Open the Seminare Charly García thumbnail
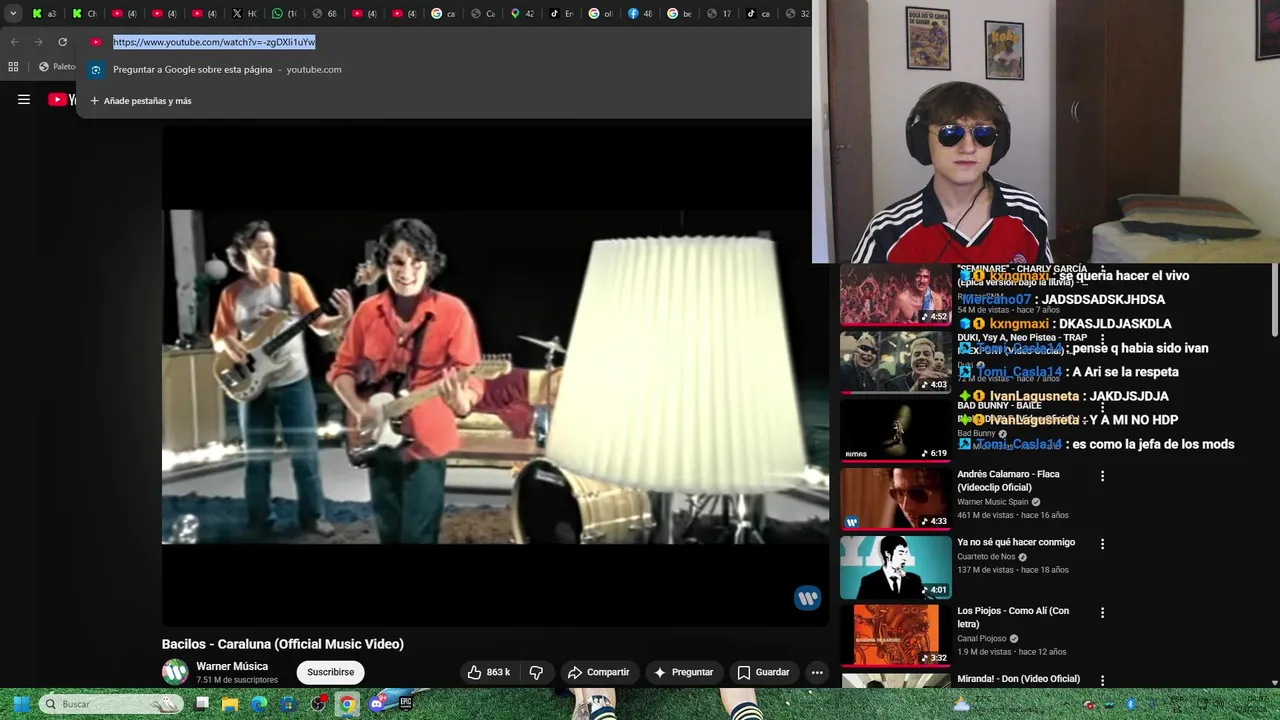1280x720 pixels. pyautogui.click(x=896, y=295)
